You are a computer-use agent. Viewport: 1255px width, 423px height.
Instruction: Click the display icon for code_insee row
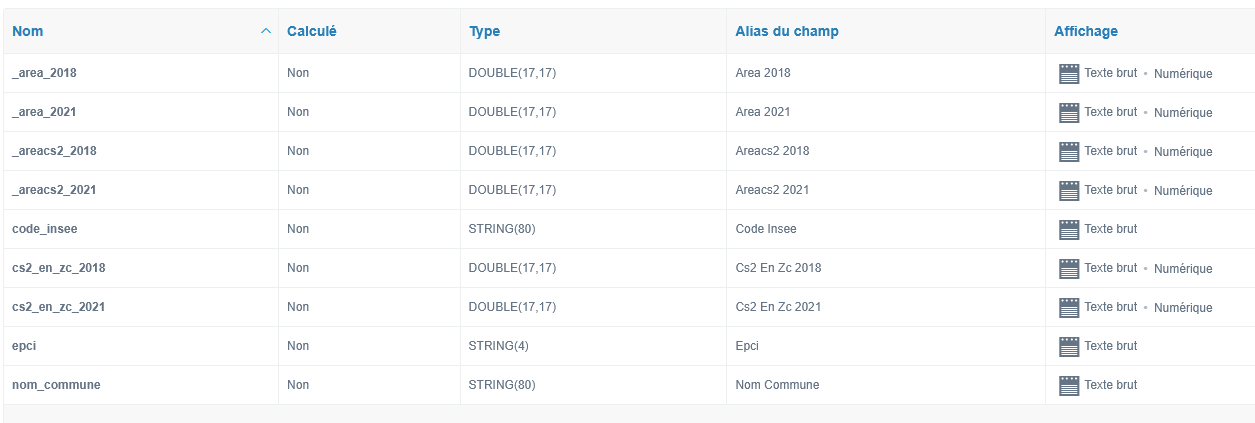[1069, 229]
